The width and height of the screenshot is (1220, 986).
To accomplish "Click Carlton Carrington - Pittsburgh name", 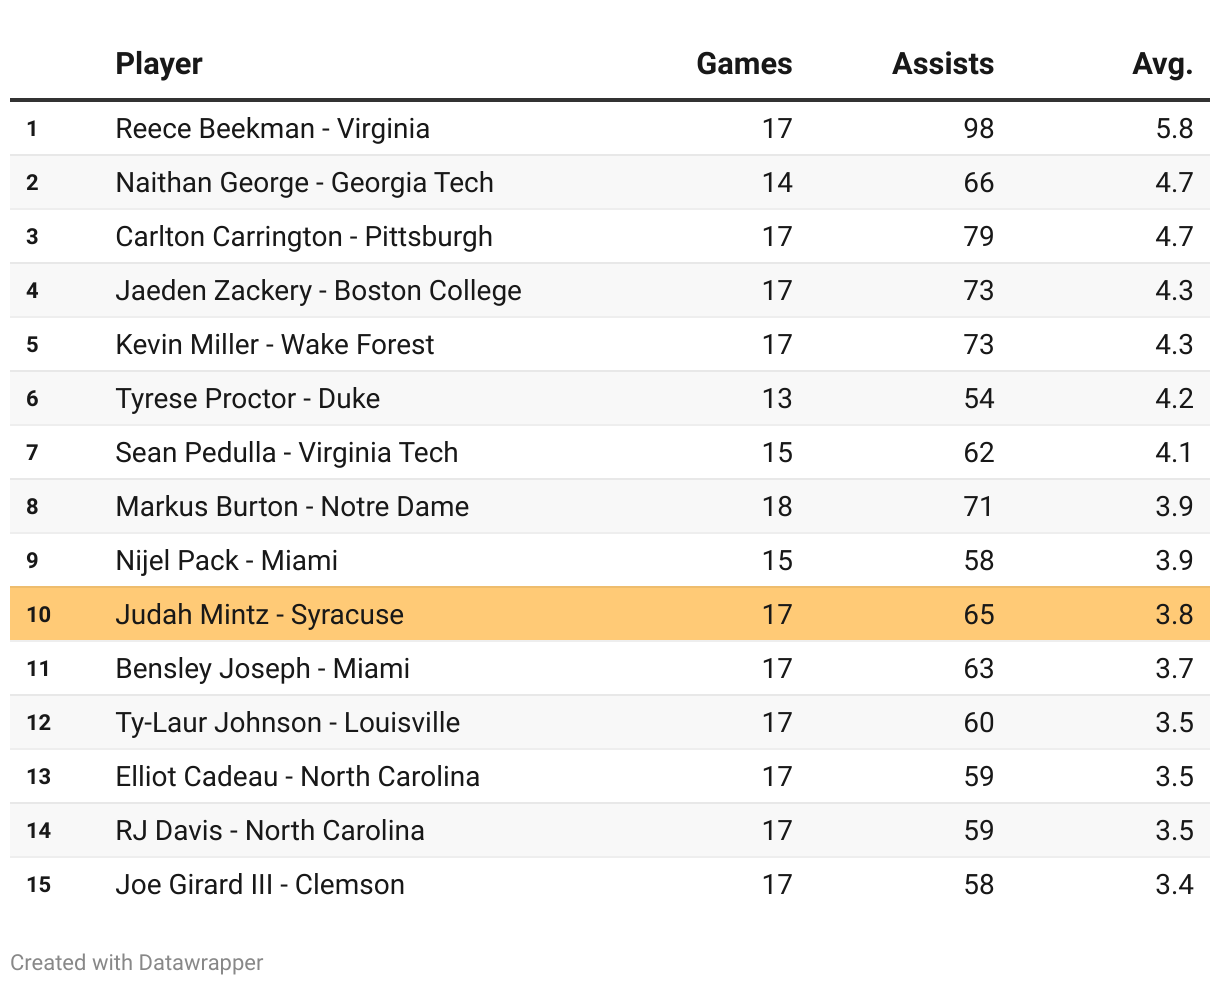I will 304,237.
